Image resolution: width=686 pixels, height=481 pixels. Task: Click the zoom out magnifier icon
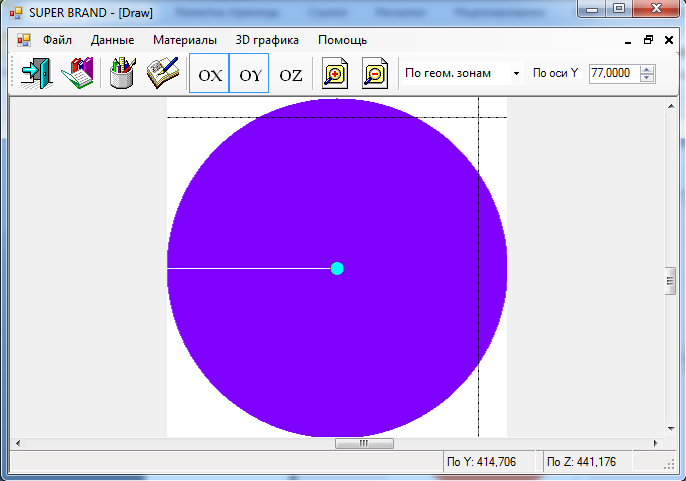click(x=375, y=74)
